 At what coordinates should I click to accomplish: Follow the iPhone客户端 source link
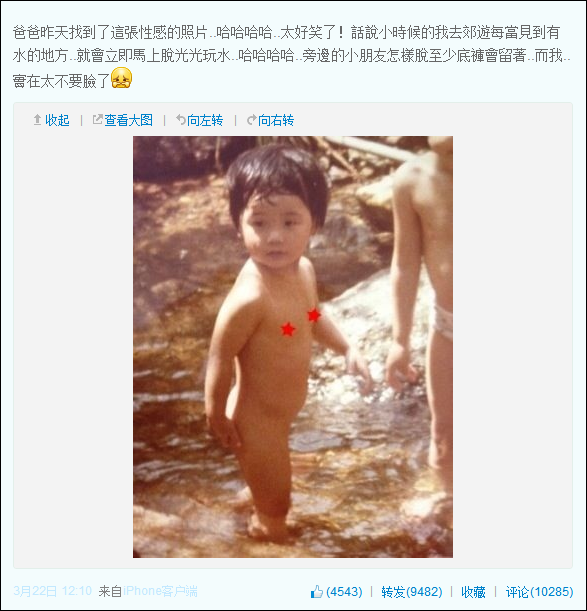coord(160,591)
